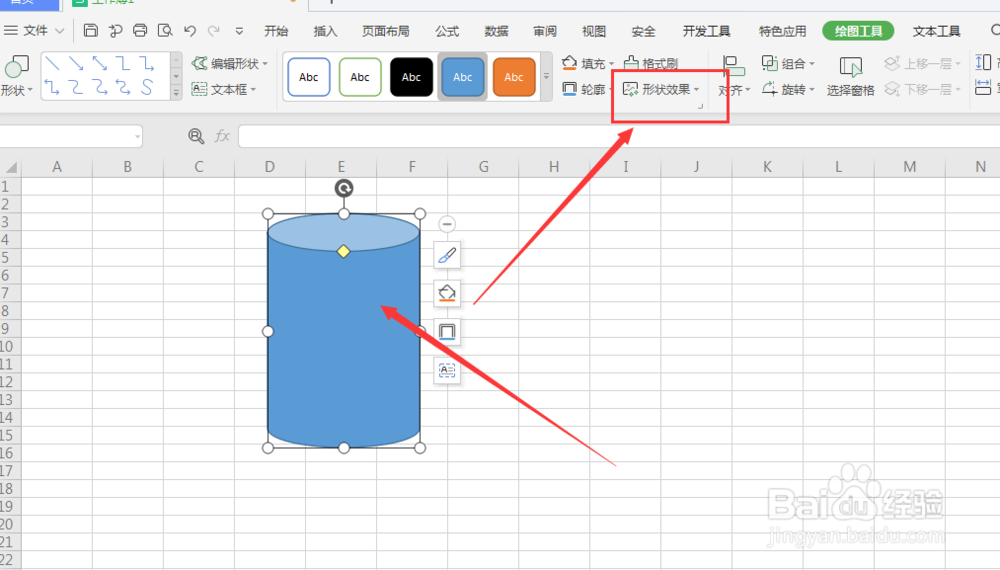1000x570 pixels.
Task: Open the 开发工具 tab
Action: tap(707, 31)
